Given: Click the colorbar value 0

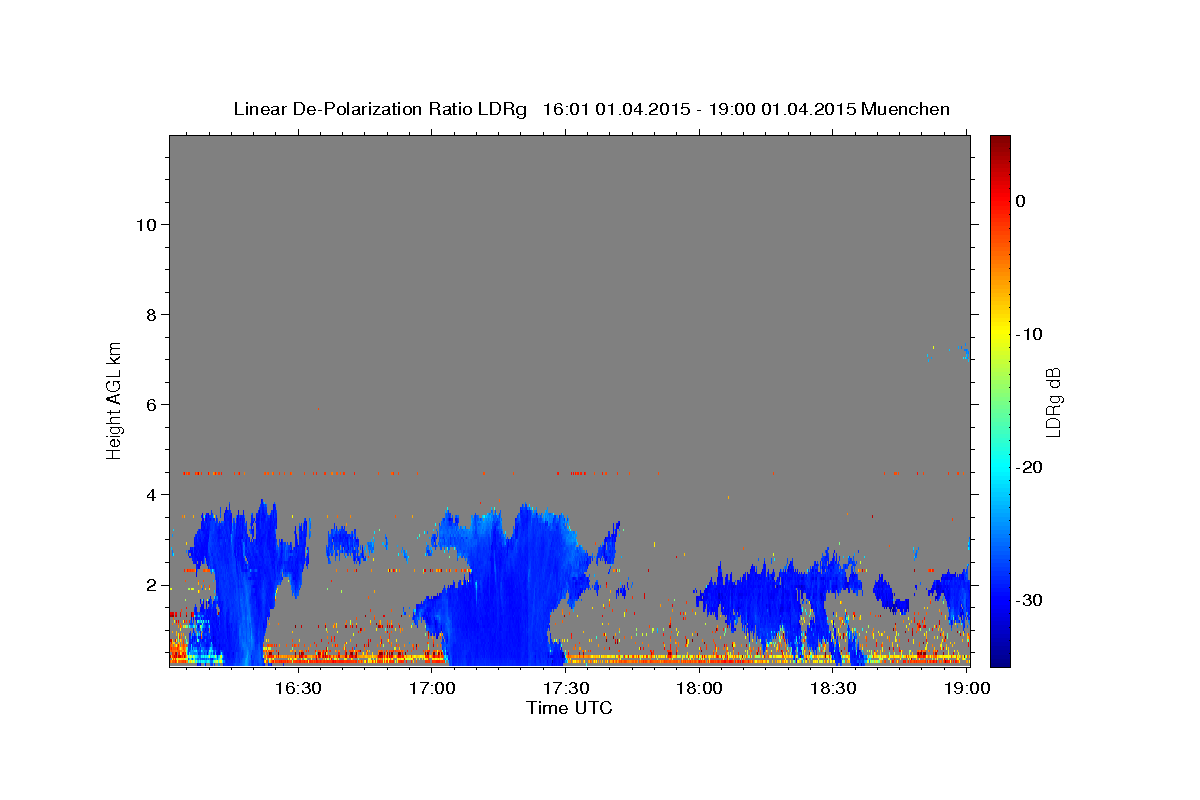Looking at the screenshot, I should [x=1020, y=201].
